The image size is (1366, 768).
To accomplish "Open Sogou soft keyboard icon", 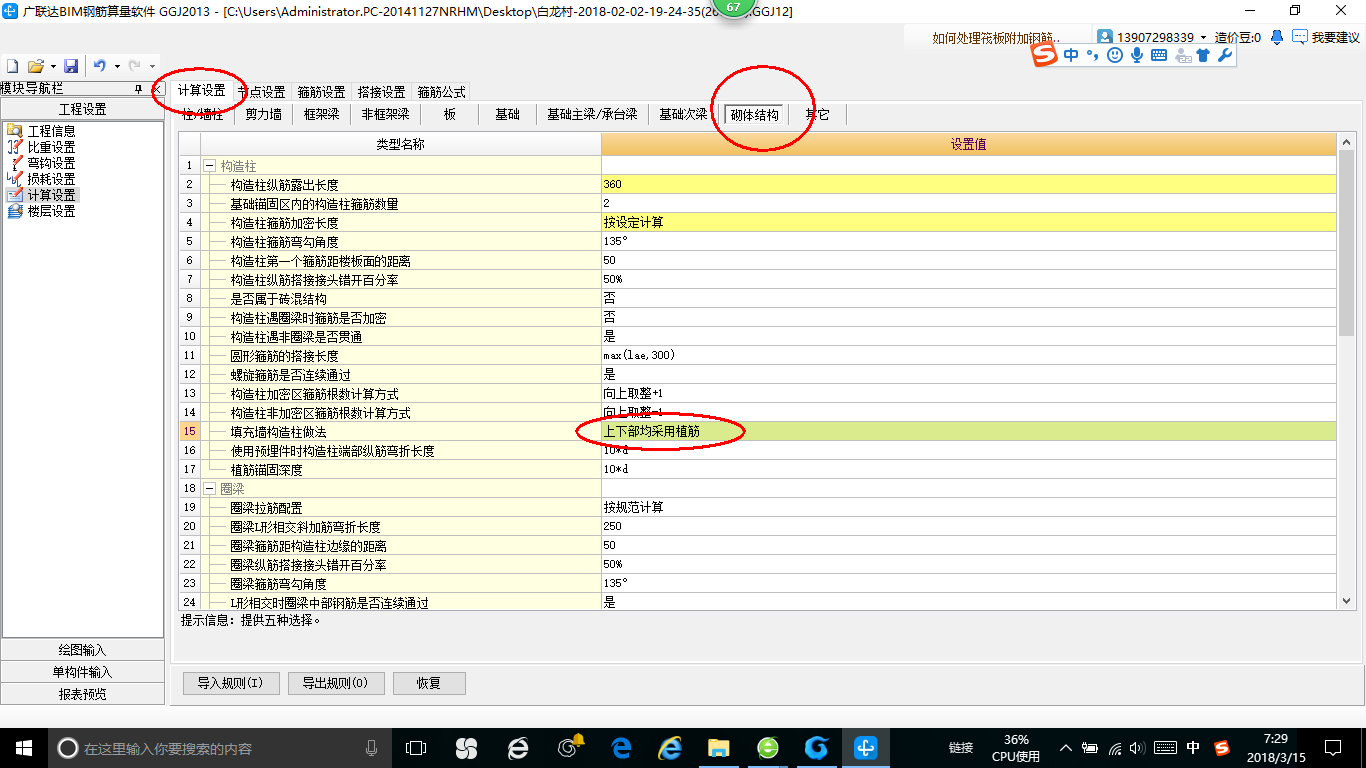I will click(1159, 55).
